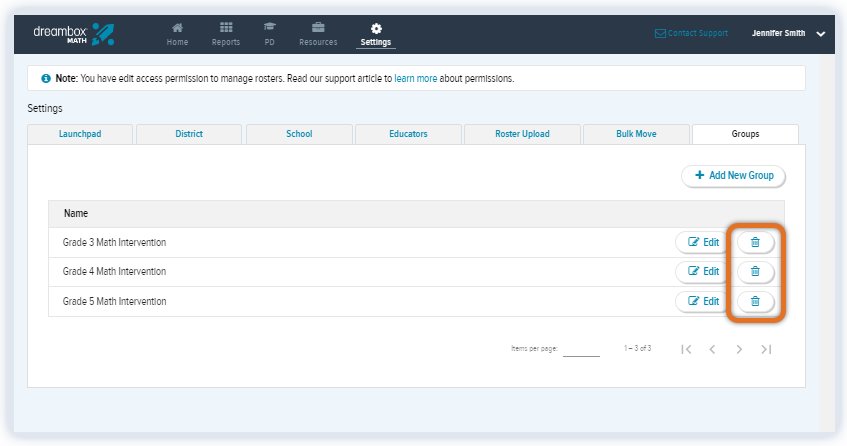The image size is (847, 446).
Task: Open the Reports navigation item
Action: (x=226, y=34)
